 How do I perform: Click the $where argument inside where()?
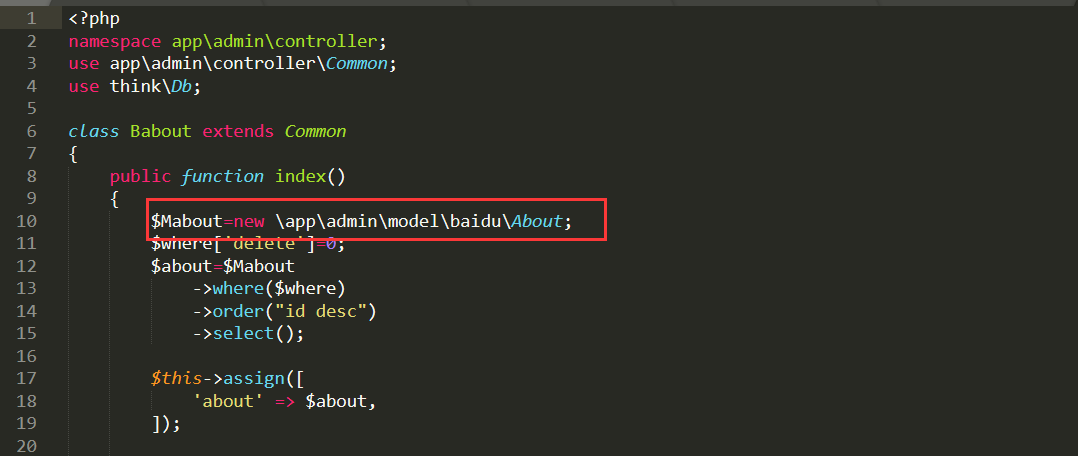point(305,287)
